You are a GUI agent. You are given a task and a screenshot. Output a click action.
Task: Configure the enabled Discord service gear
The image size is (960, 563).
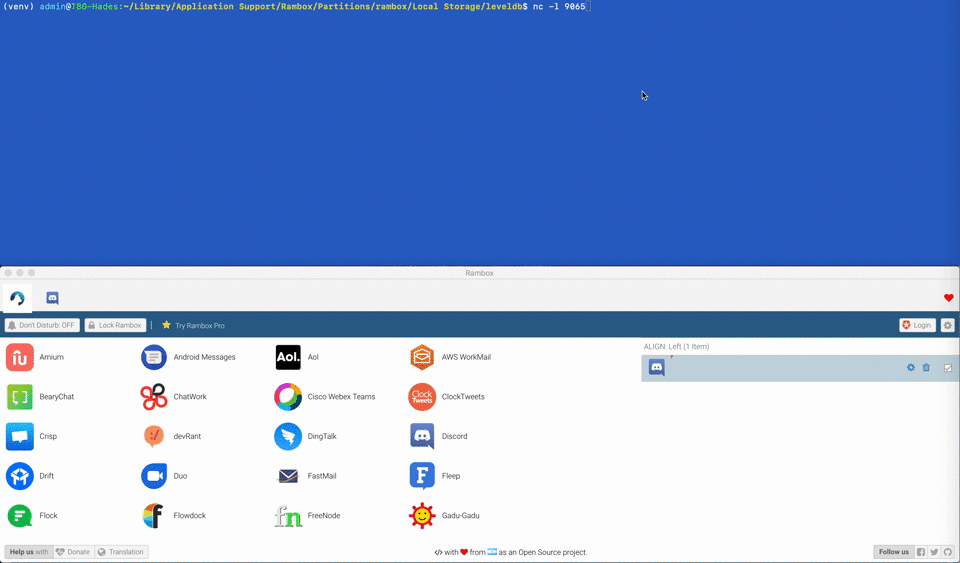(x=910, y=368)
